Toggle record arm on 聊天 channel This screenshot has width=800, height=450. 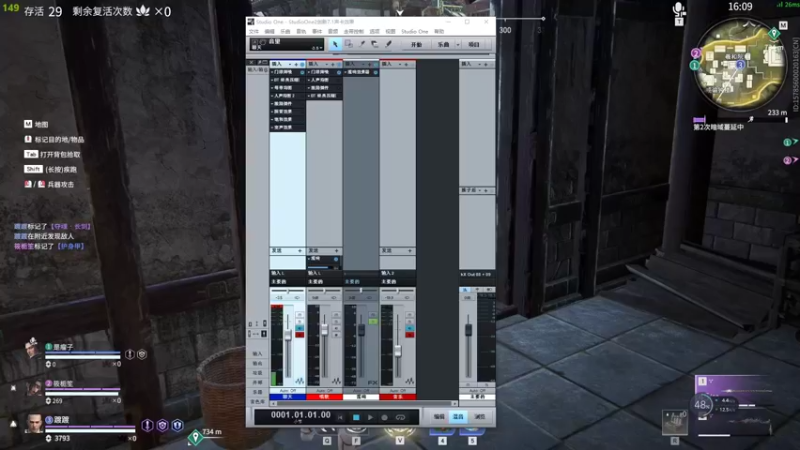click(299, 335)
